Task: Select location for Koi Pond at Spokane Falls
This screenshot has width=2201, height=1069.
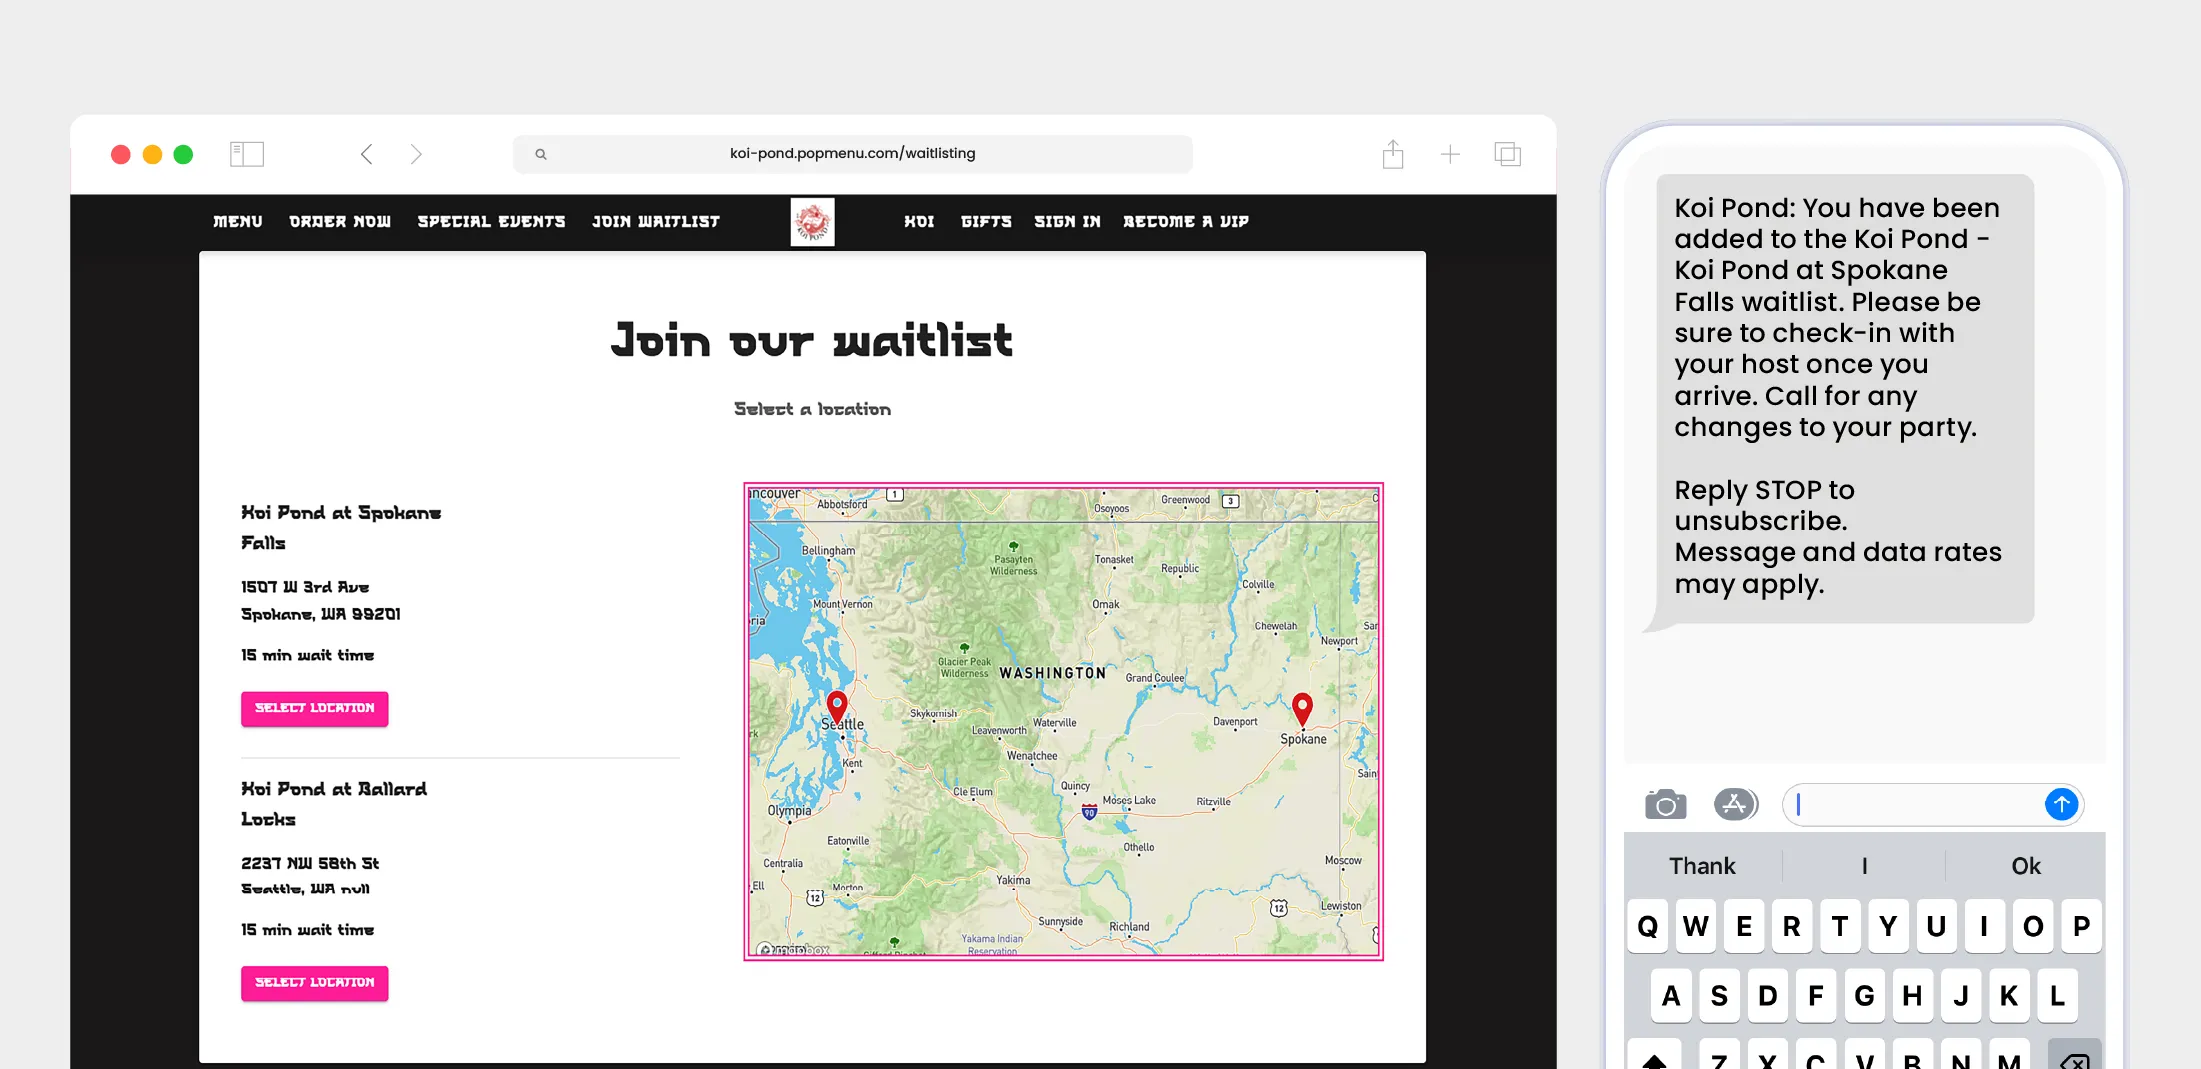Action: click(314, 708)
